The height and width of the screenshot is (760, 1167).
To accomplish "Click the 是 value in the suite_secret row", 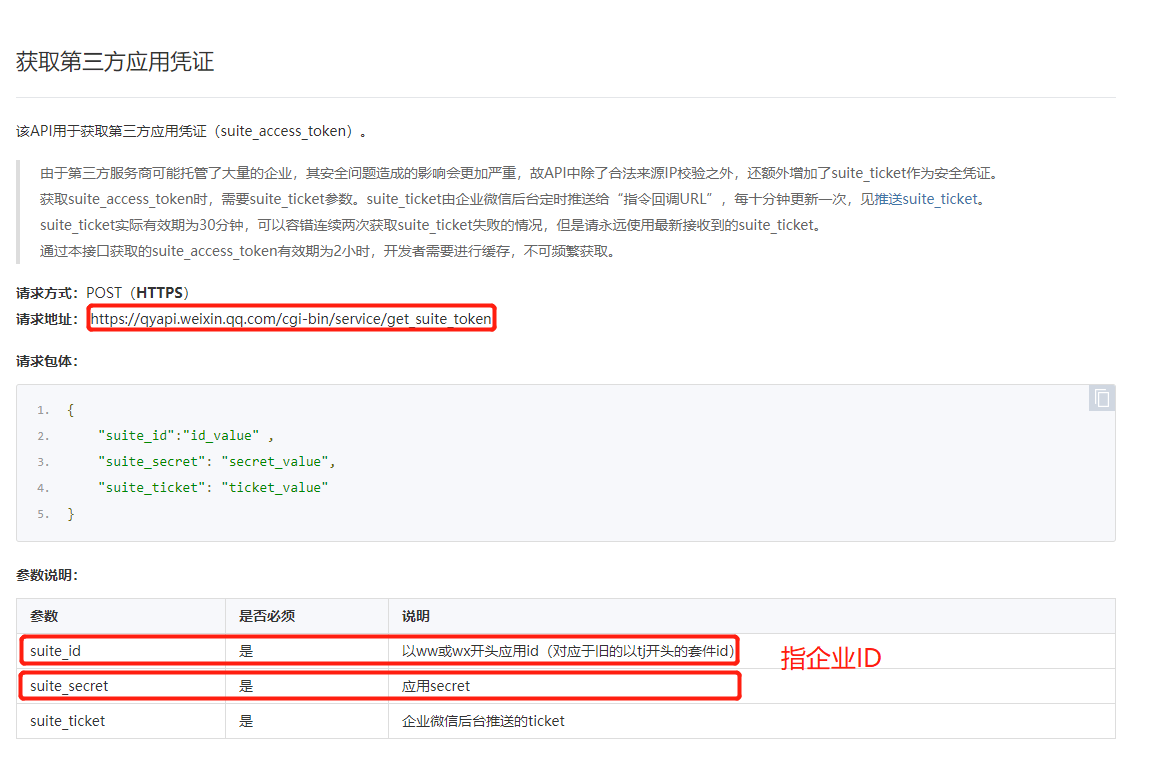I will [x=246, y=686].
